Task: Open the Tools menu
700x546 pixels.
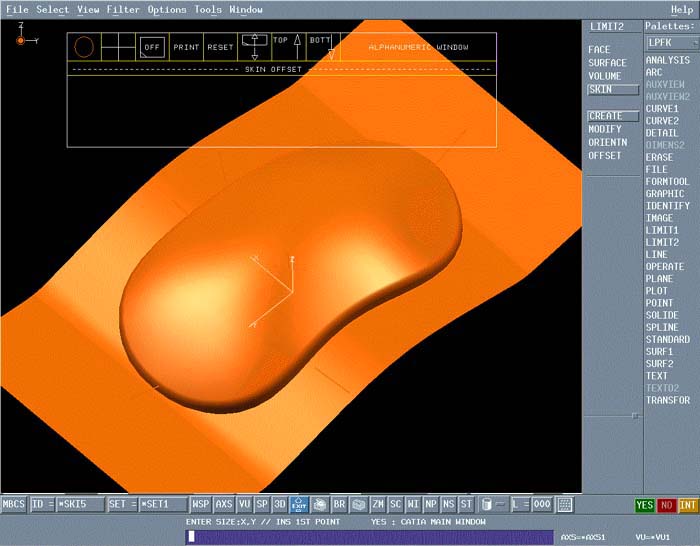Action: 208,10
